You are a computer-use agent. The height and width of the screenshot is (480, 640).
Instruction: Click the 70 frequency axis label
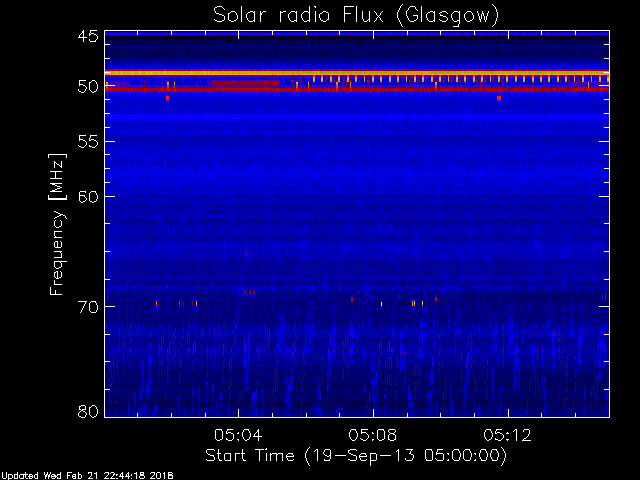[x=88, y=307]
